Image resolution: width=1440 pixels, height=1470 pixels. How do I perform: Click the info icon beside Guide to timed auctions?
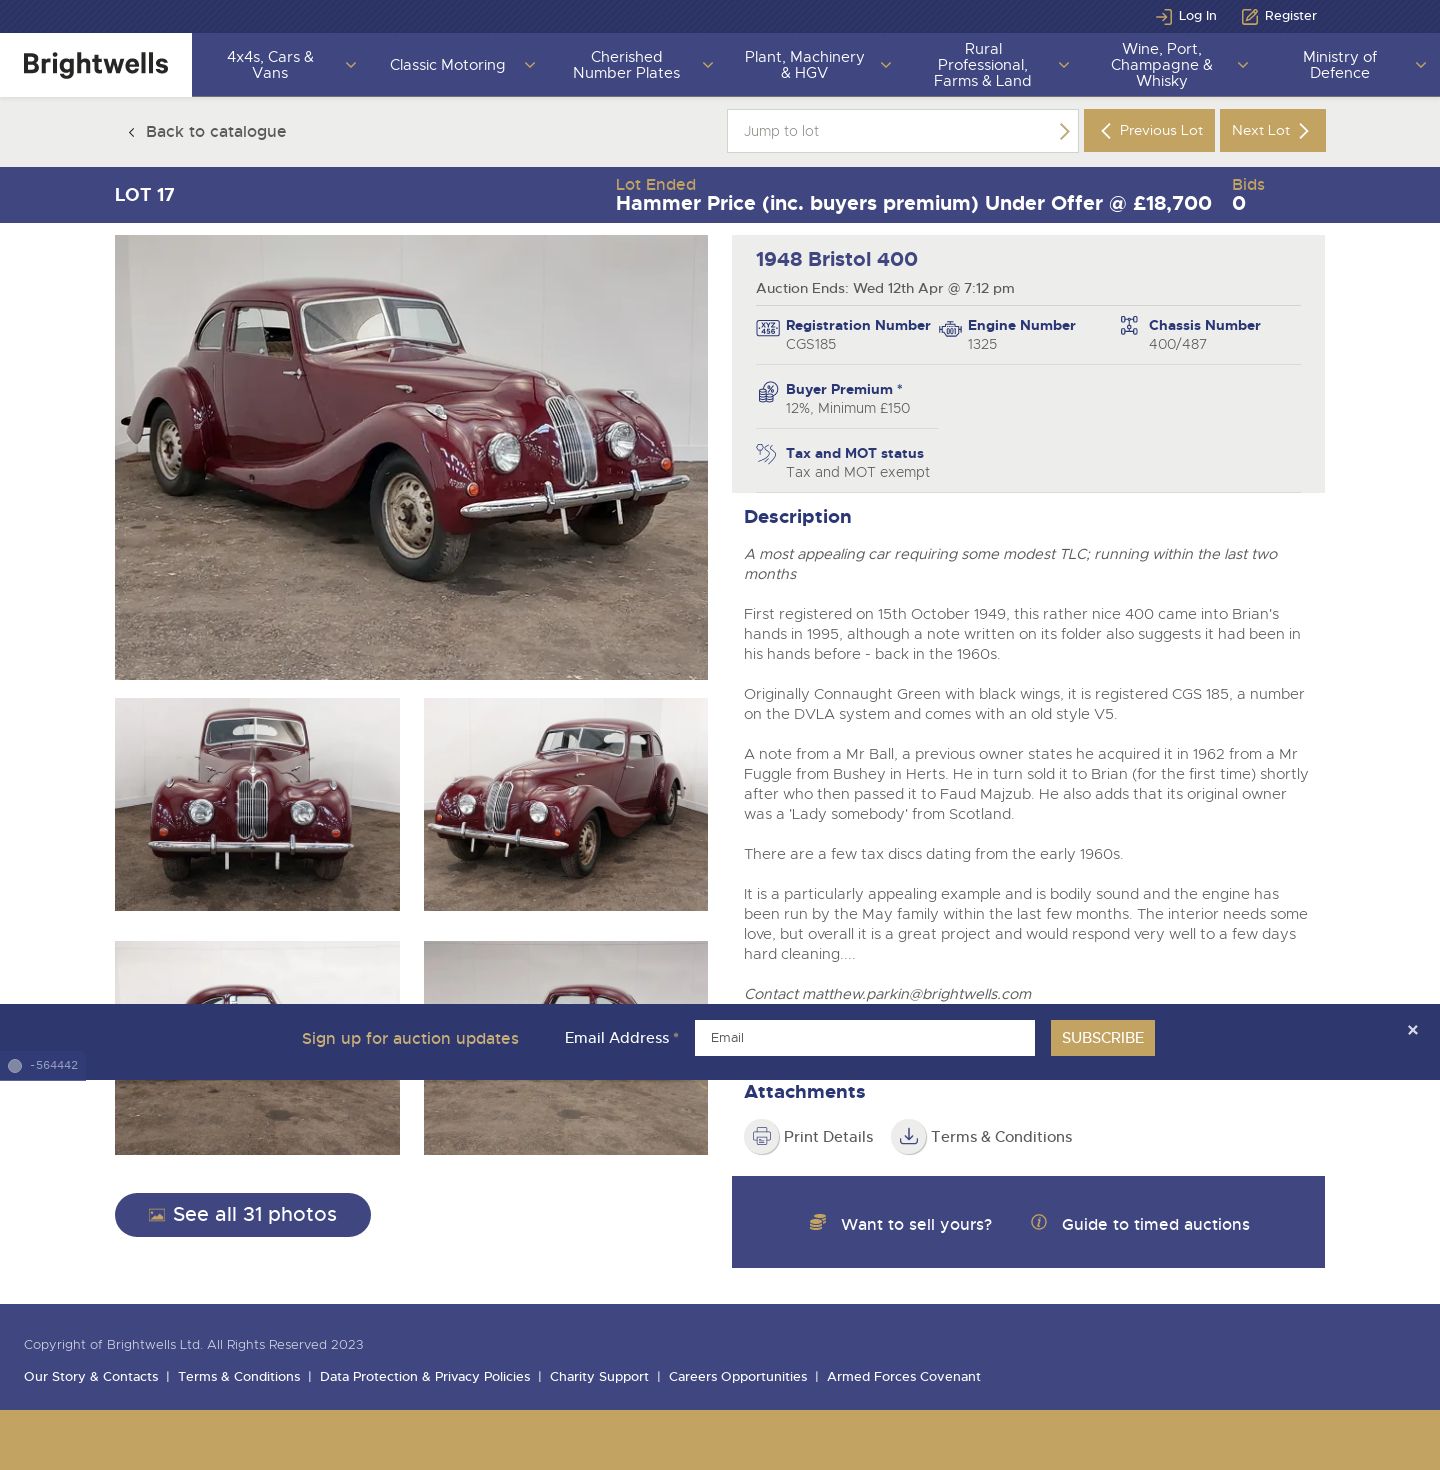[x=1039, y=1222]
